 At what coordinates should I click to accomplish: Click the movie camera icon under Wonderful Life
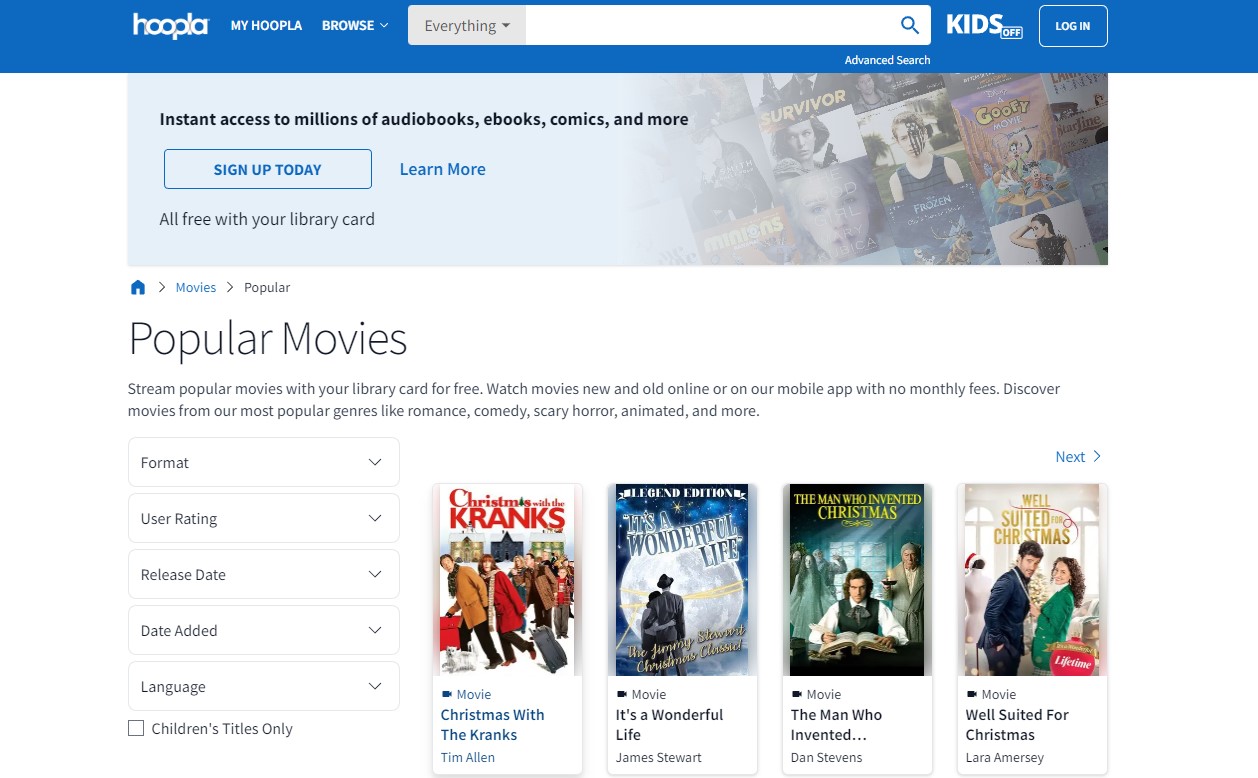tap(622, 694)
